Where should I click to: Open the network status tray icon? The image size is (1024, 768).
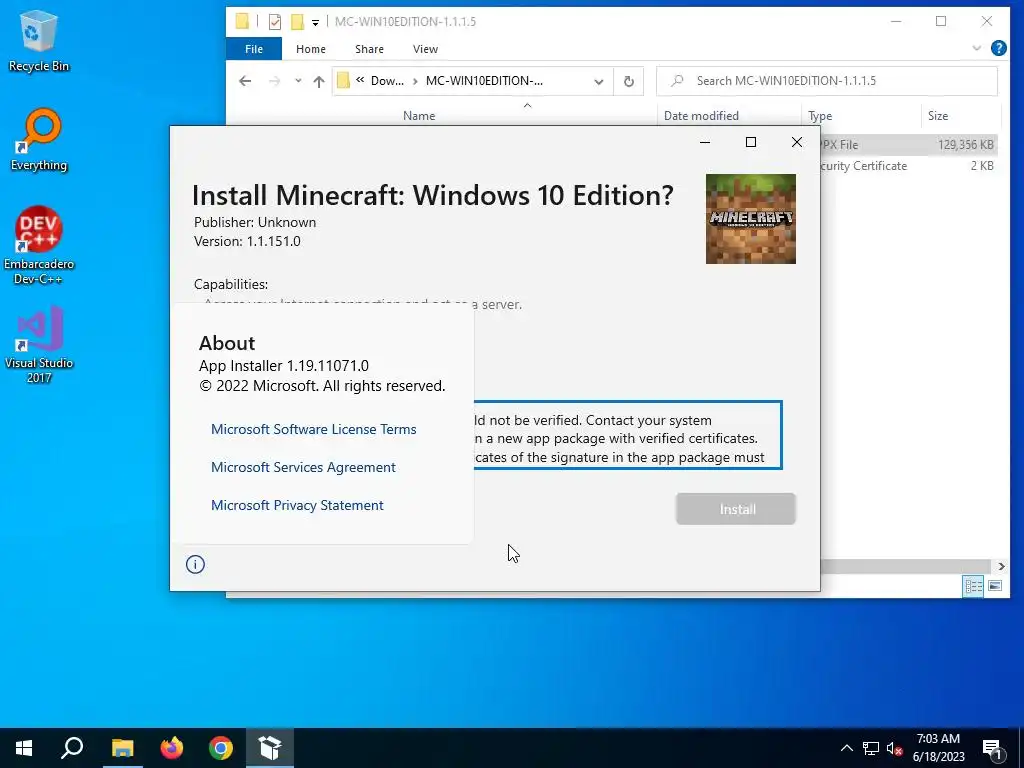[871, 748]
